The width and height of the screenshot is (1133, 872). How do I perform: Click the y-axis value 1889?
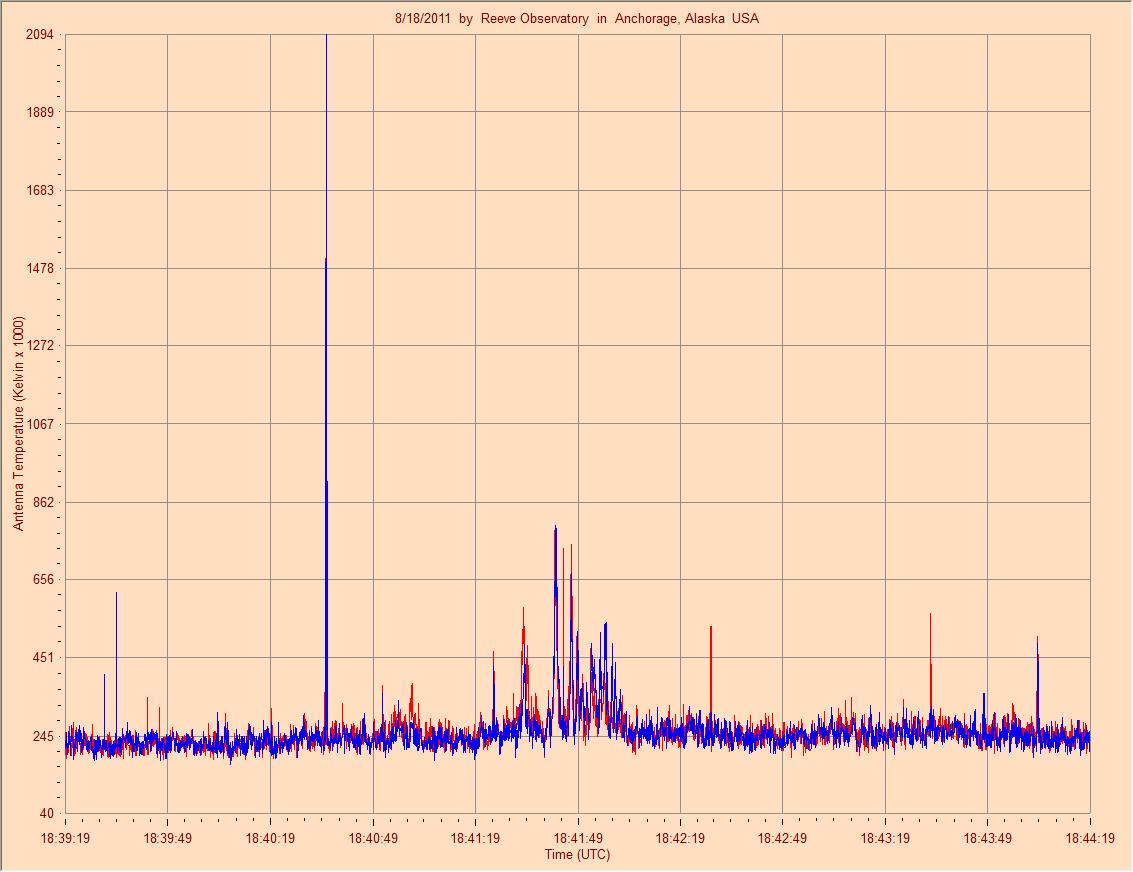(40, 112)
